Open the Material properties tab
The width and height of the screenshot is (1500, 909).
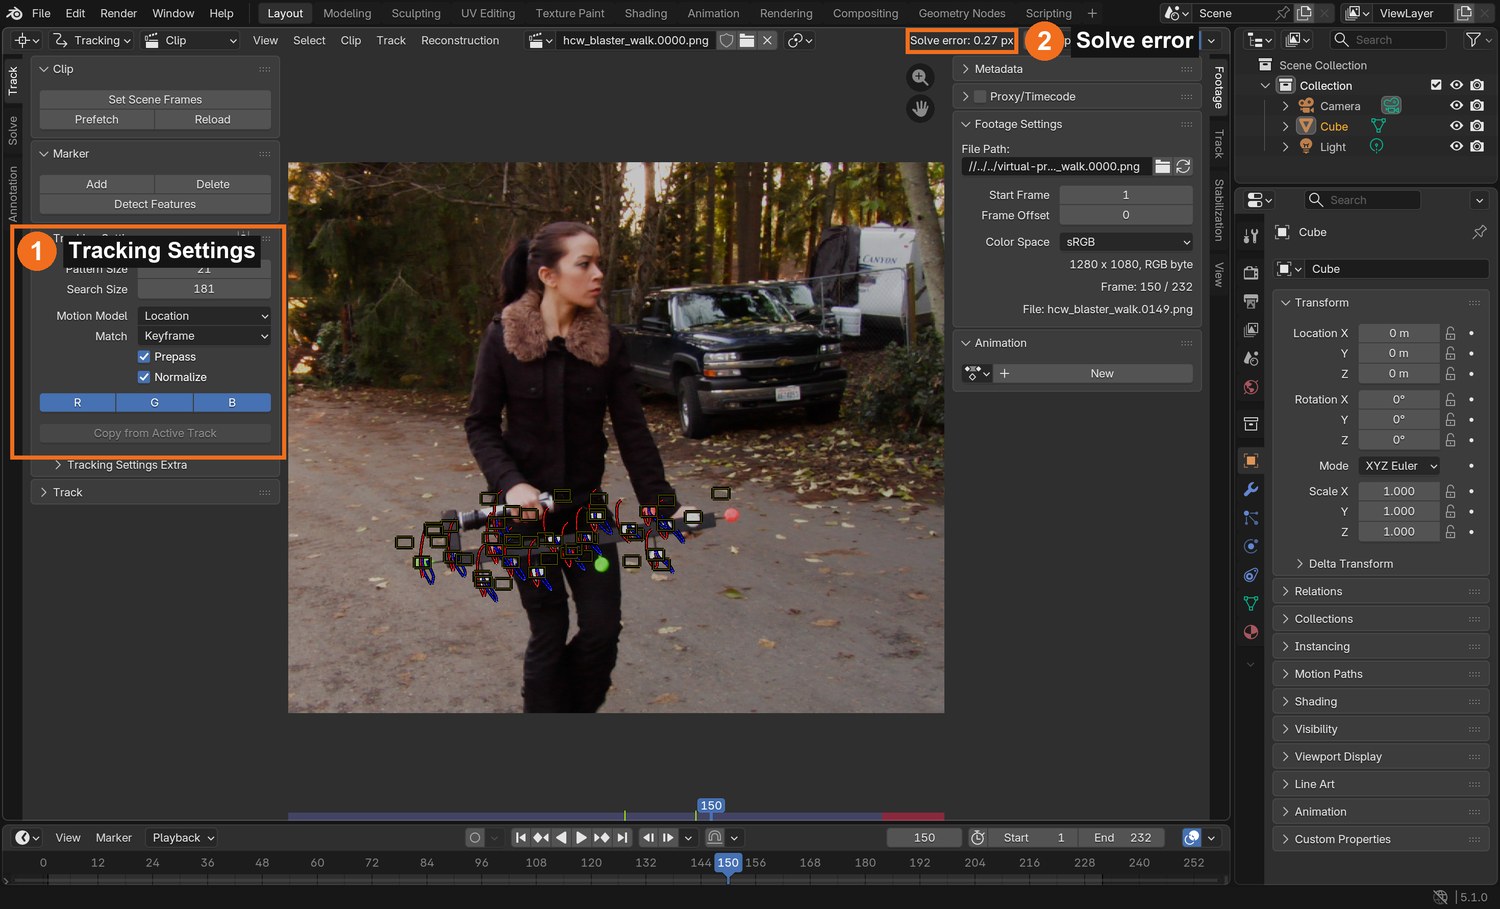tap(1251, 632)
